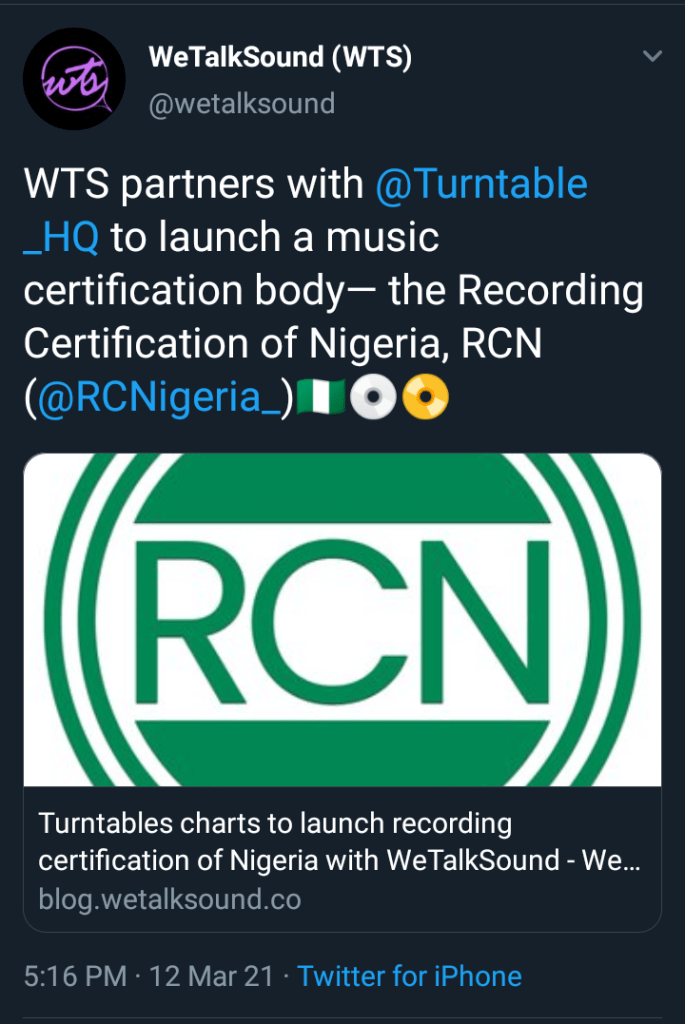Click the 'Certification of Nigeria, RCN' text line
This screenshot has height=1024, width=685.
[282, 344]
